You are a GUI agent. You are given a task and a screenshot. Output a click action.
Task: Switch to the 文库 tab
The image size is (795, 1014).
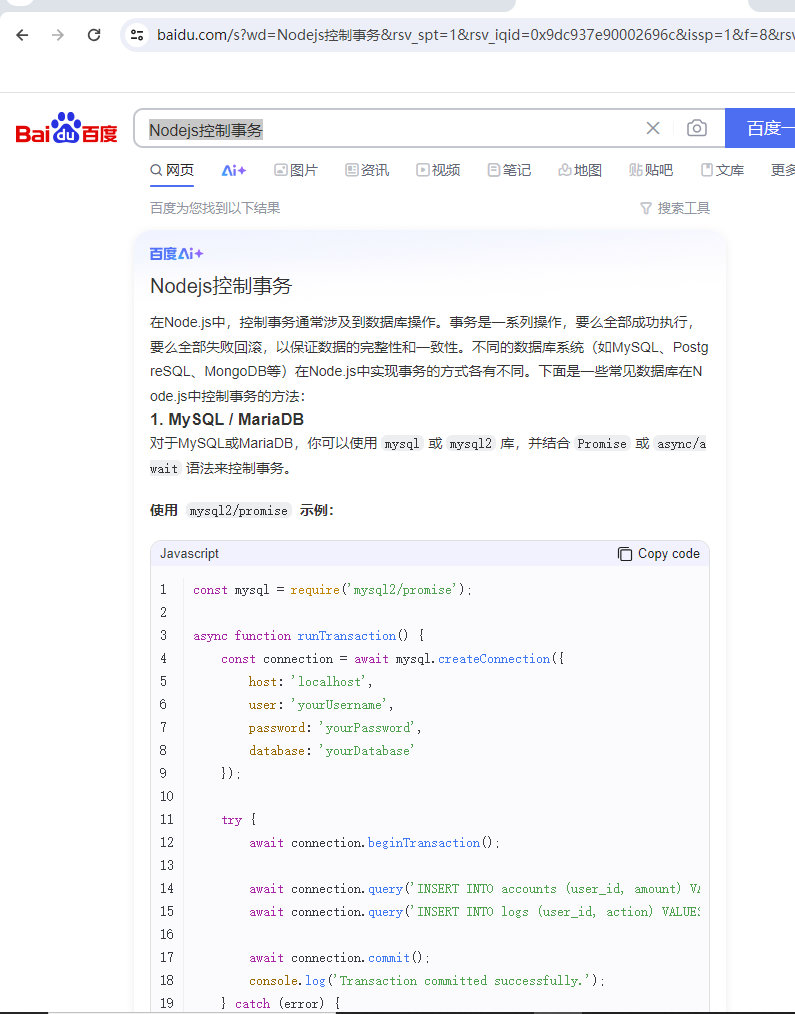723,170
